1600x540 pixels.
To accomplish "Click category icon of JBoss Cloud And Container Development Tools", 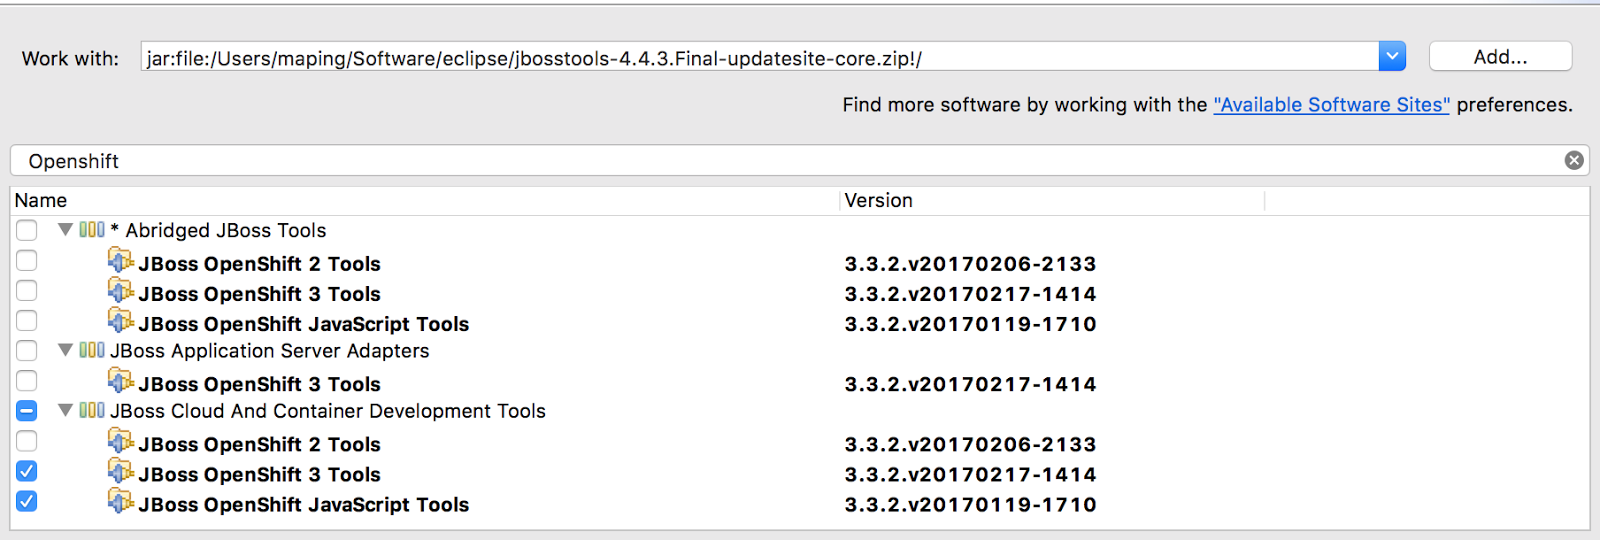I will (x=92, y=410).
